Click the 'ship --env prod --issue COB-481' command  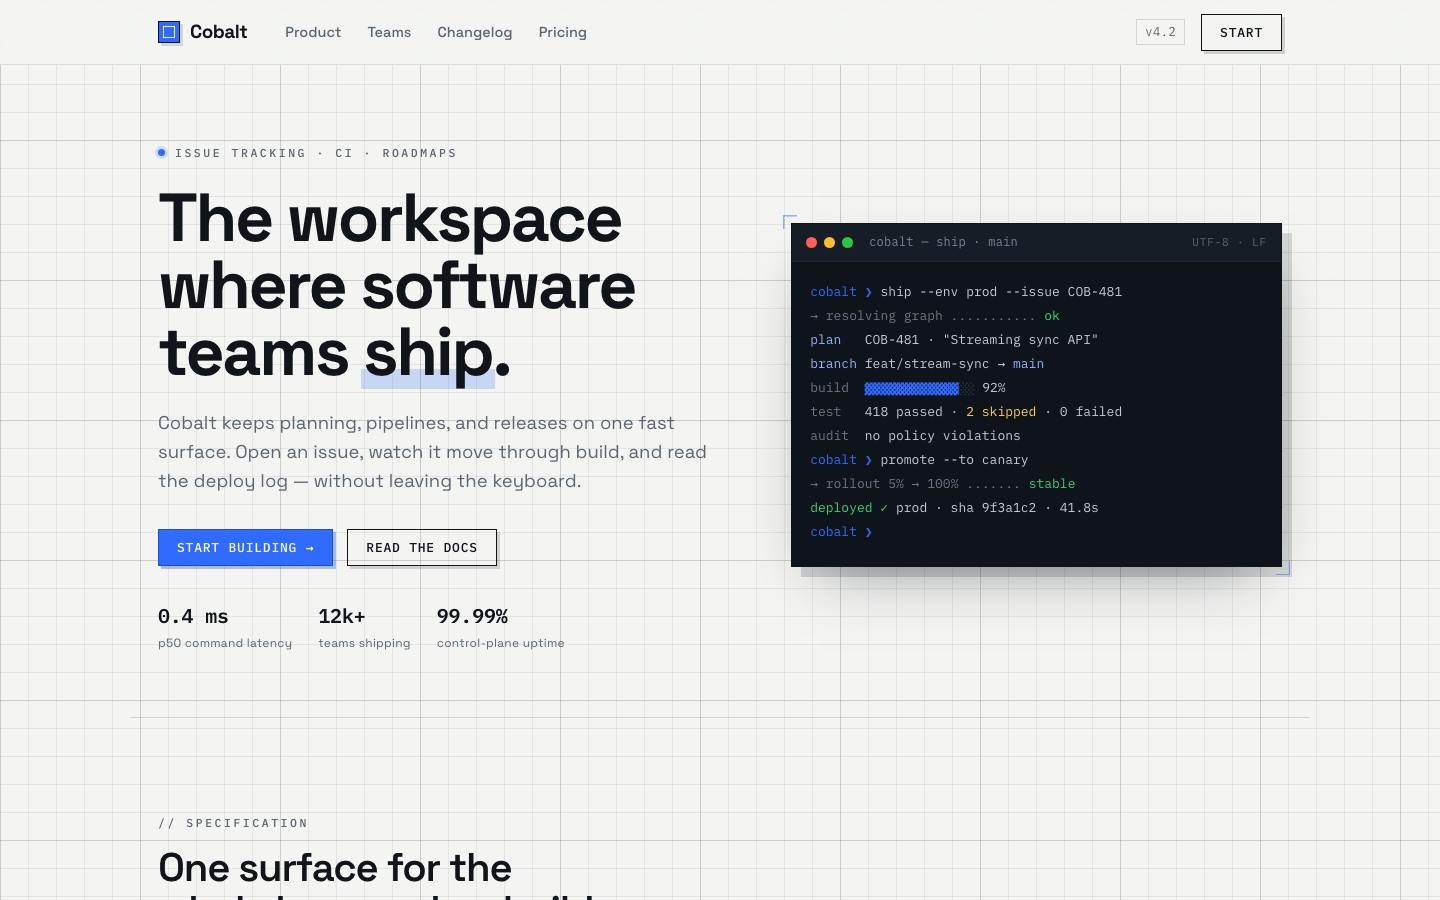click(x=1001, y=292)
